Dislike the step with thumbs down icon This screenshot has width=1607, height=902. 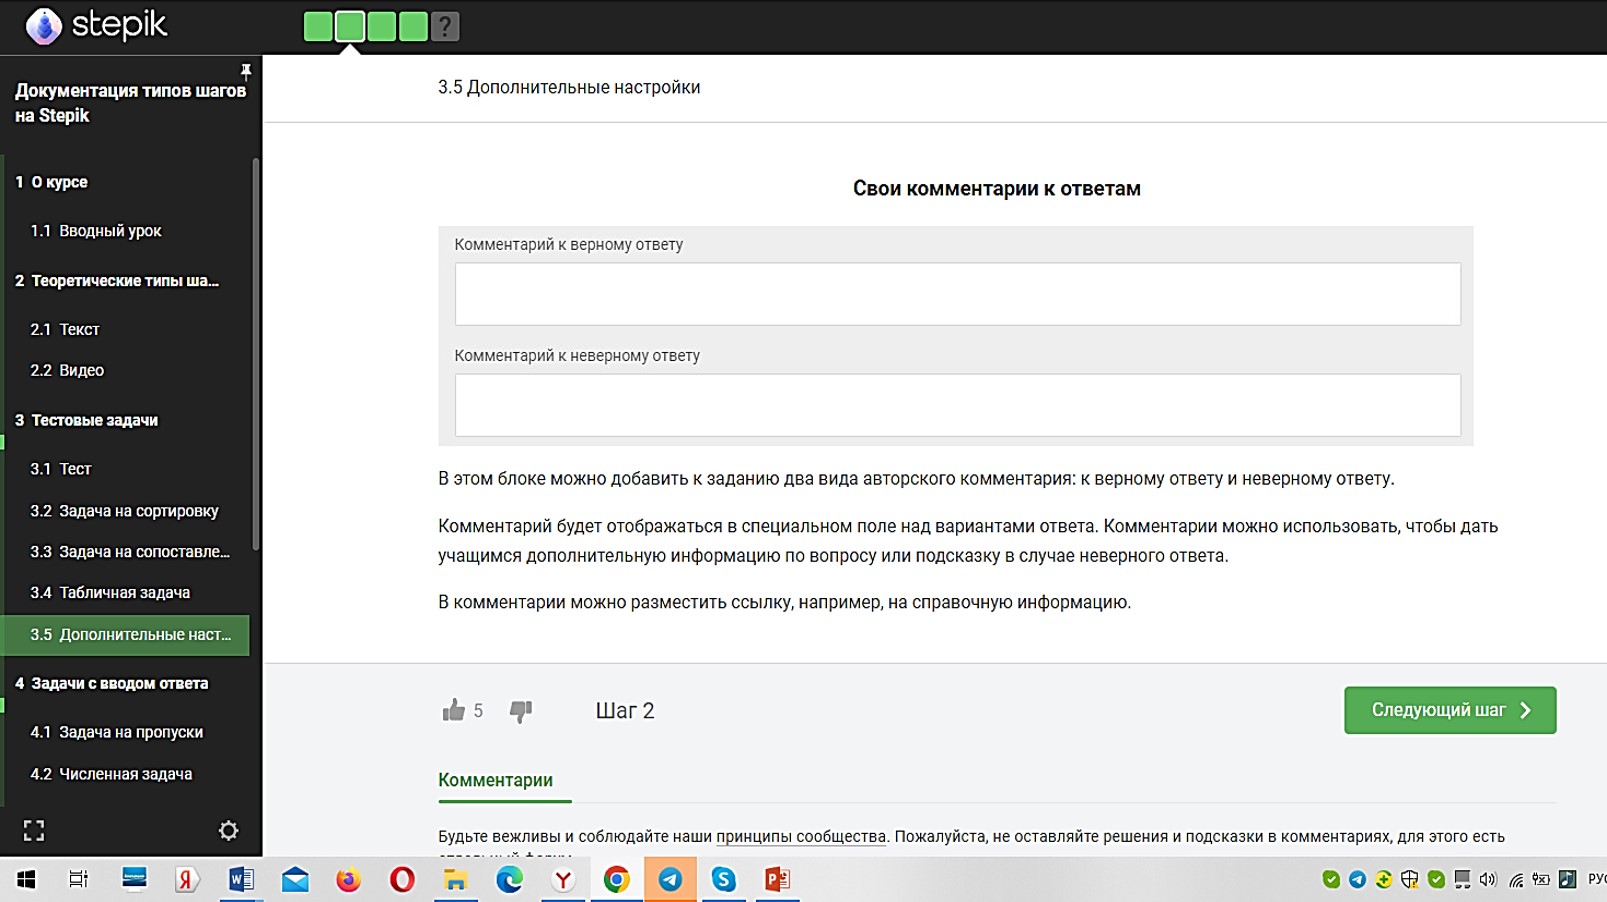point(521,710)
